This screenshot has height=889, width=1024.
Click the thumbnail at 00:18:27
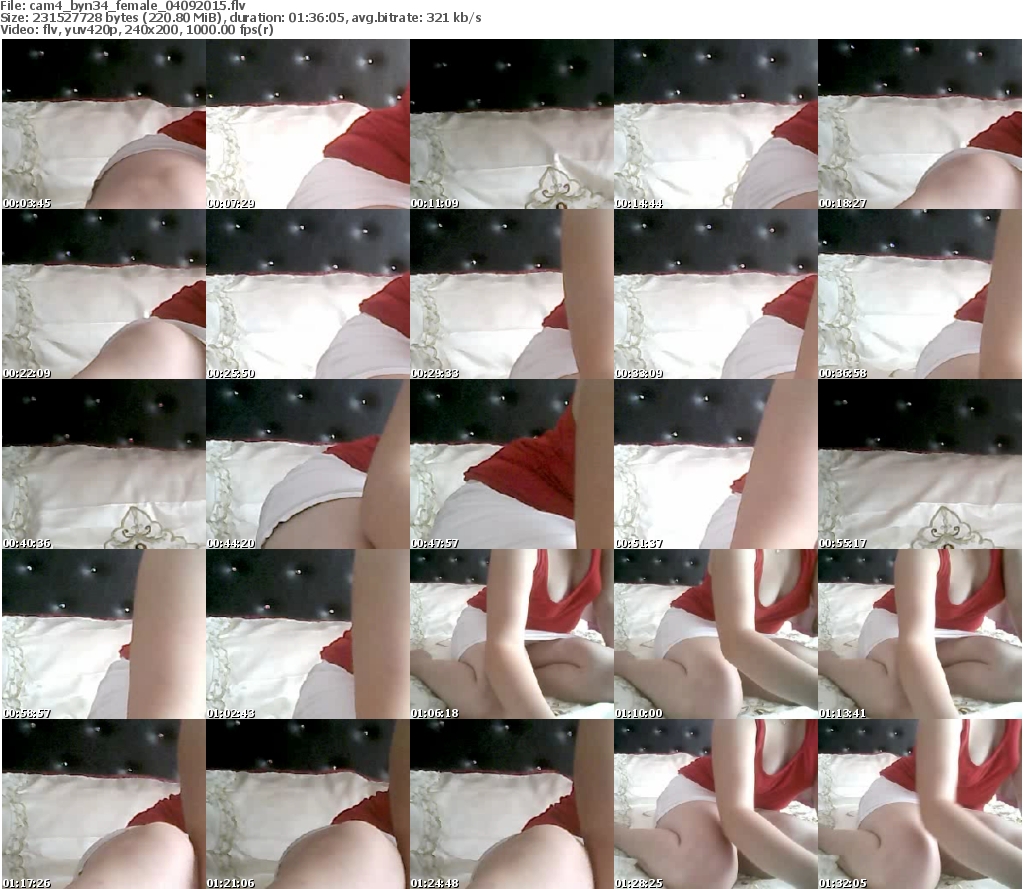pos(920,124)
